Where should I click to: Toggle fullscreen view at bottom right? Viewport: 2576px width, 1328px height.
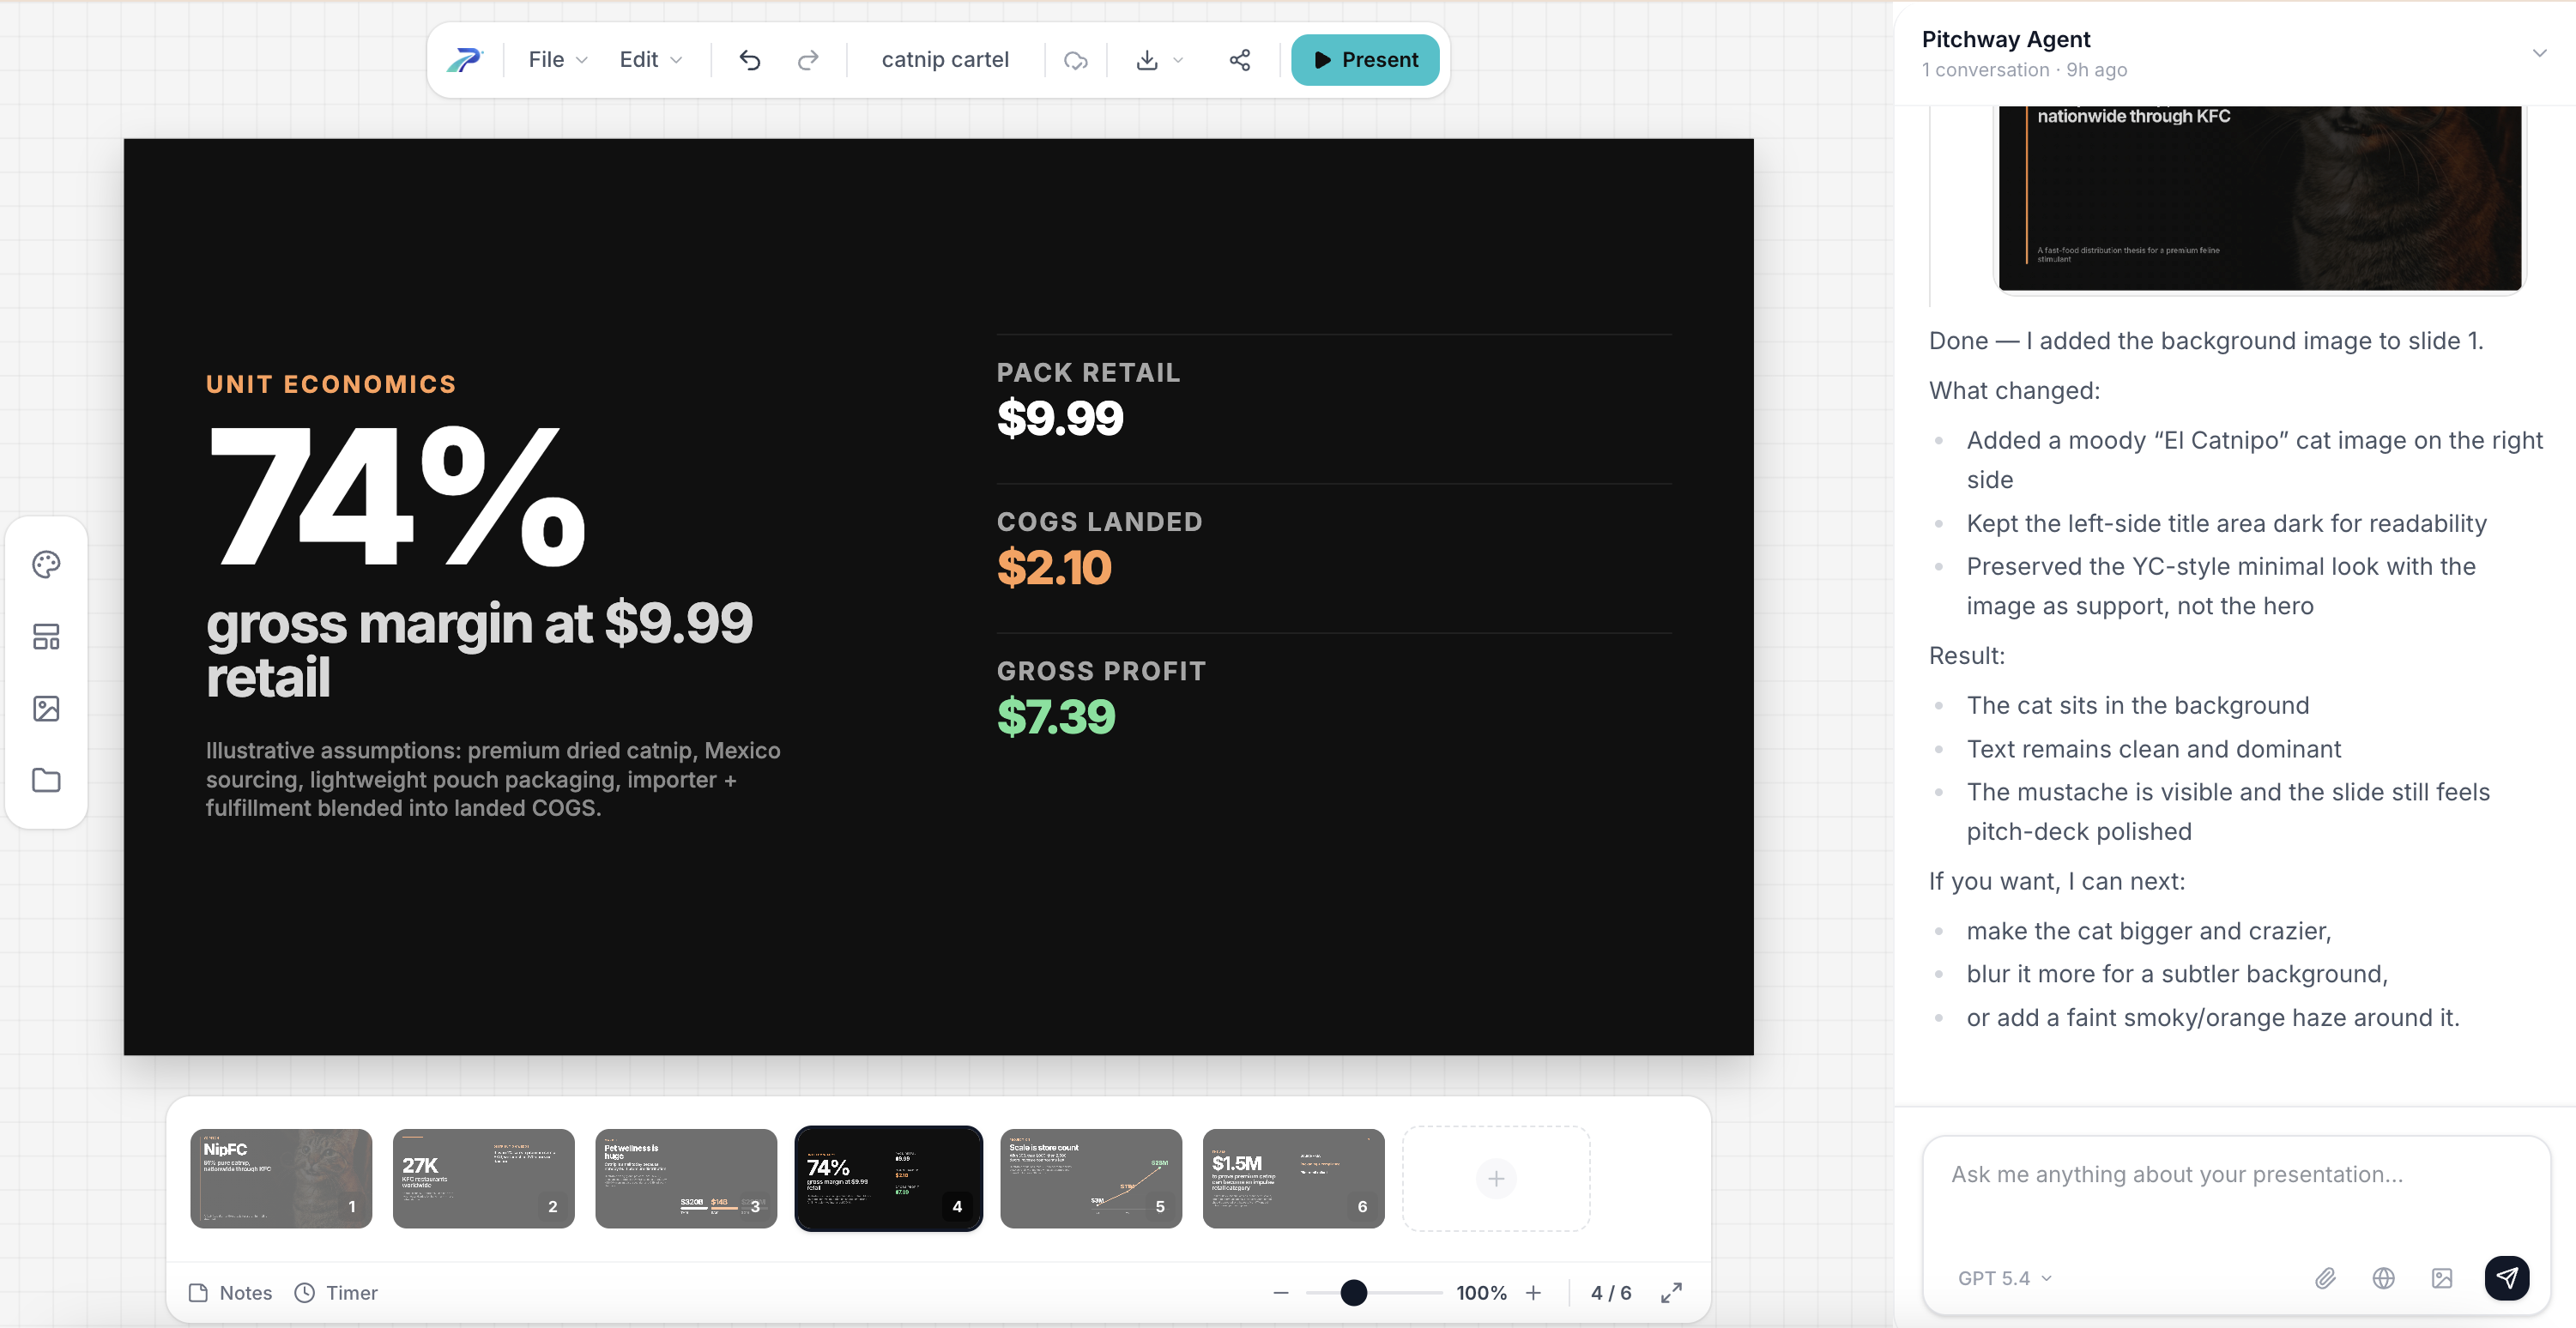click(x=1670, y=1292)
